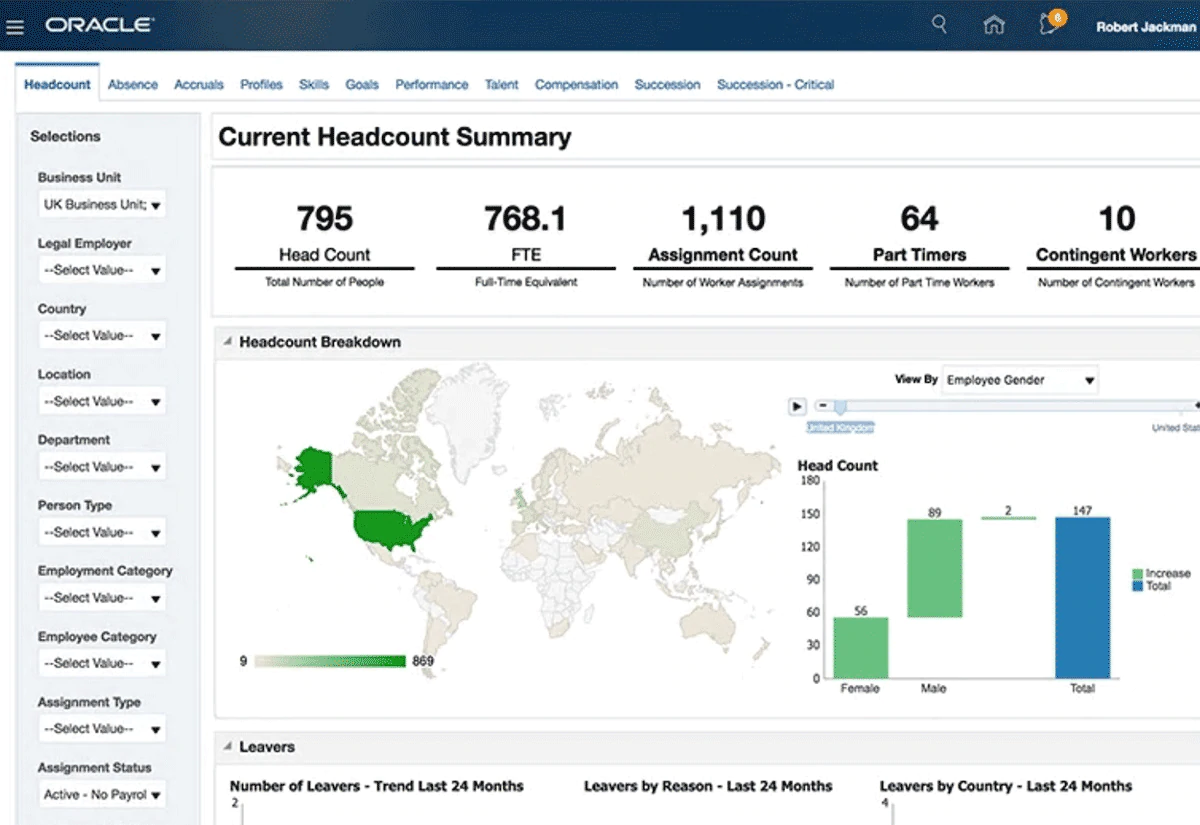Viewport: 1200px width, 825px height.
Task: Switch to Succession - Critical tab
Action: (775, 85)
